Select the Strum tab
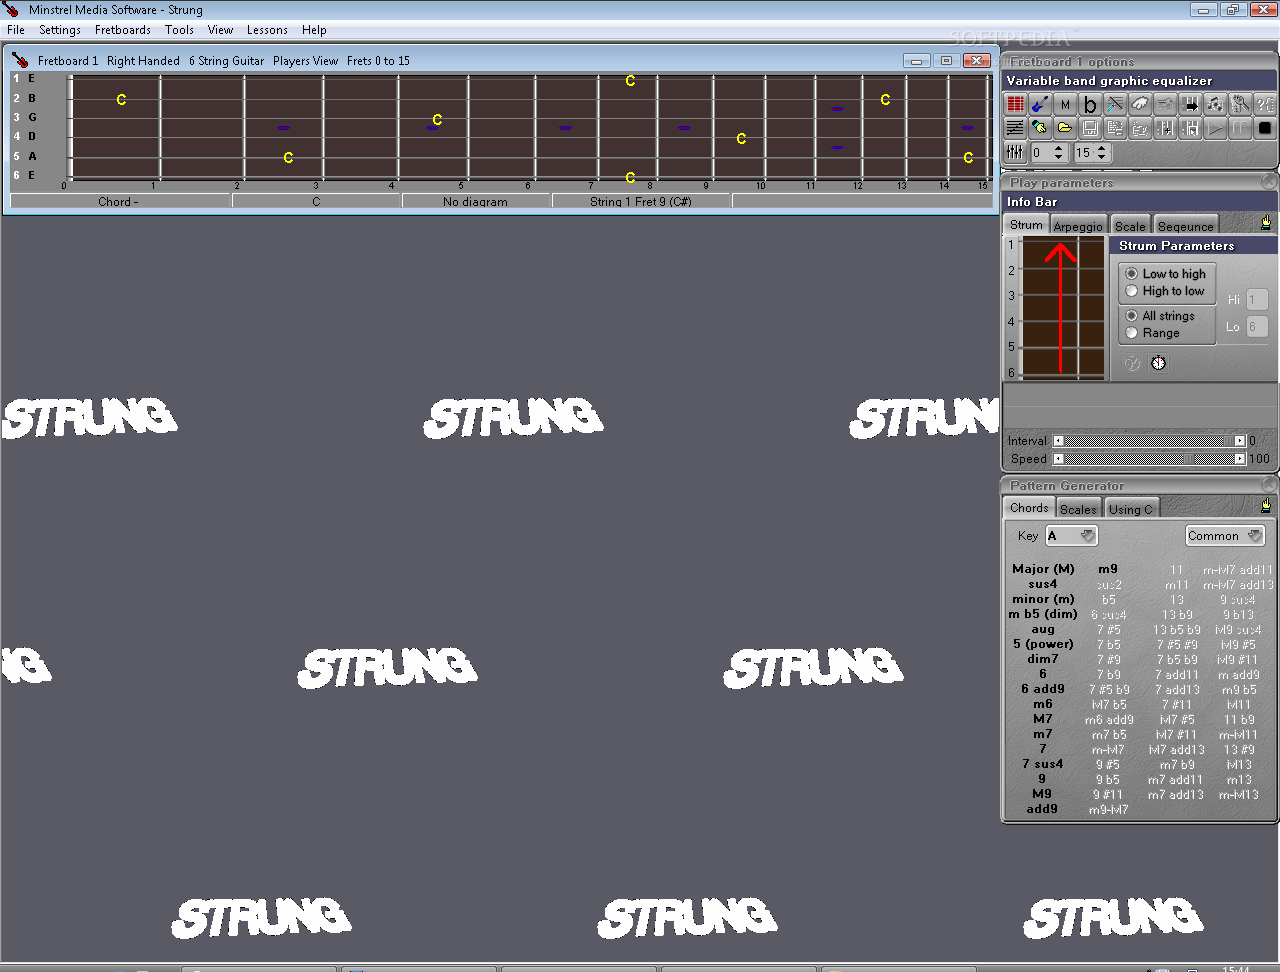The width and height of the screenshot is (1280, 972). click(x=1026, y=225)
